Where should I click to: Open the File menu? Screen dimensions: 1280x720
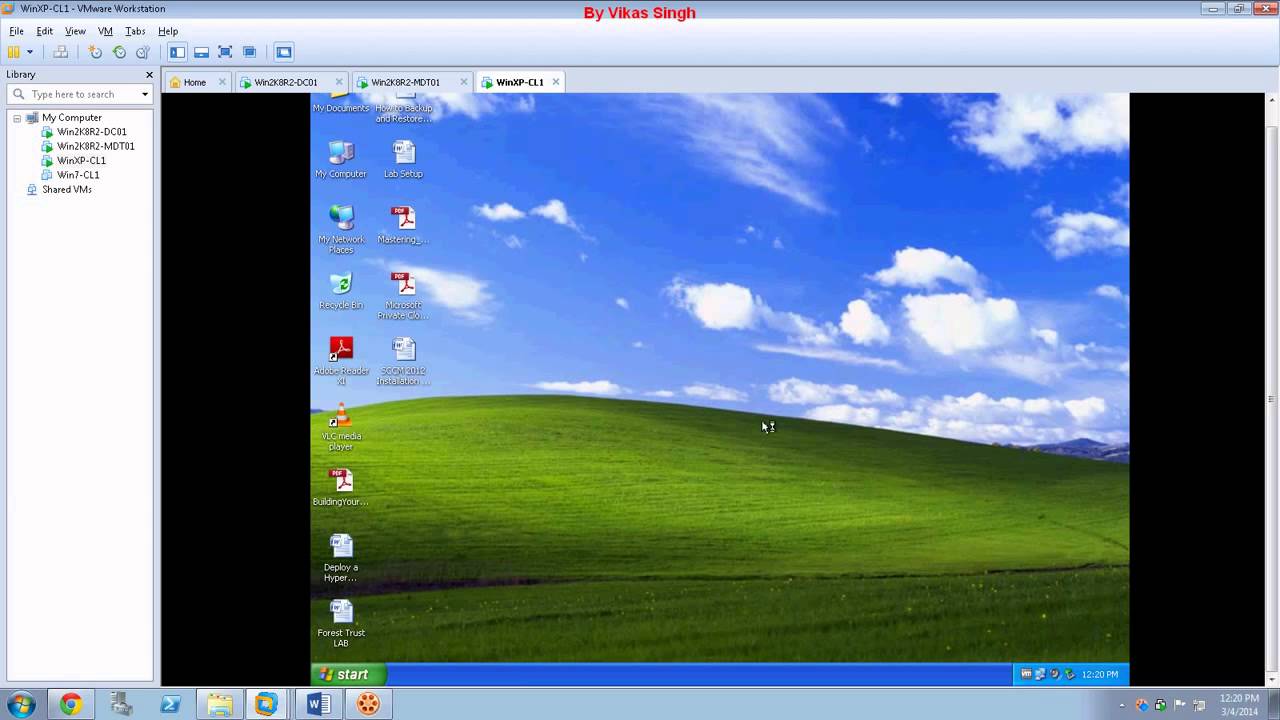tap(16, 31)
